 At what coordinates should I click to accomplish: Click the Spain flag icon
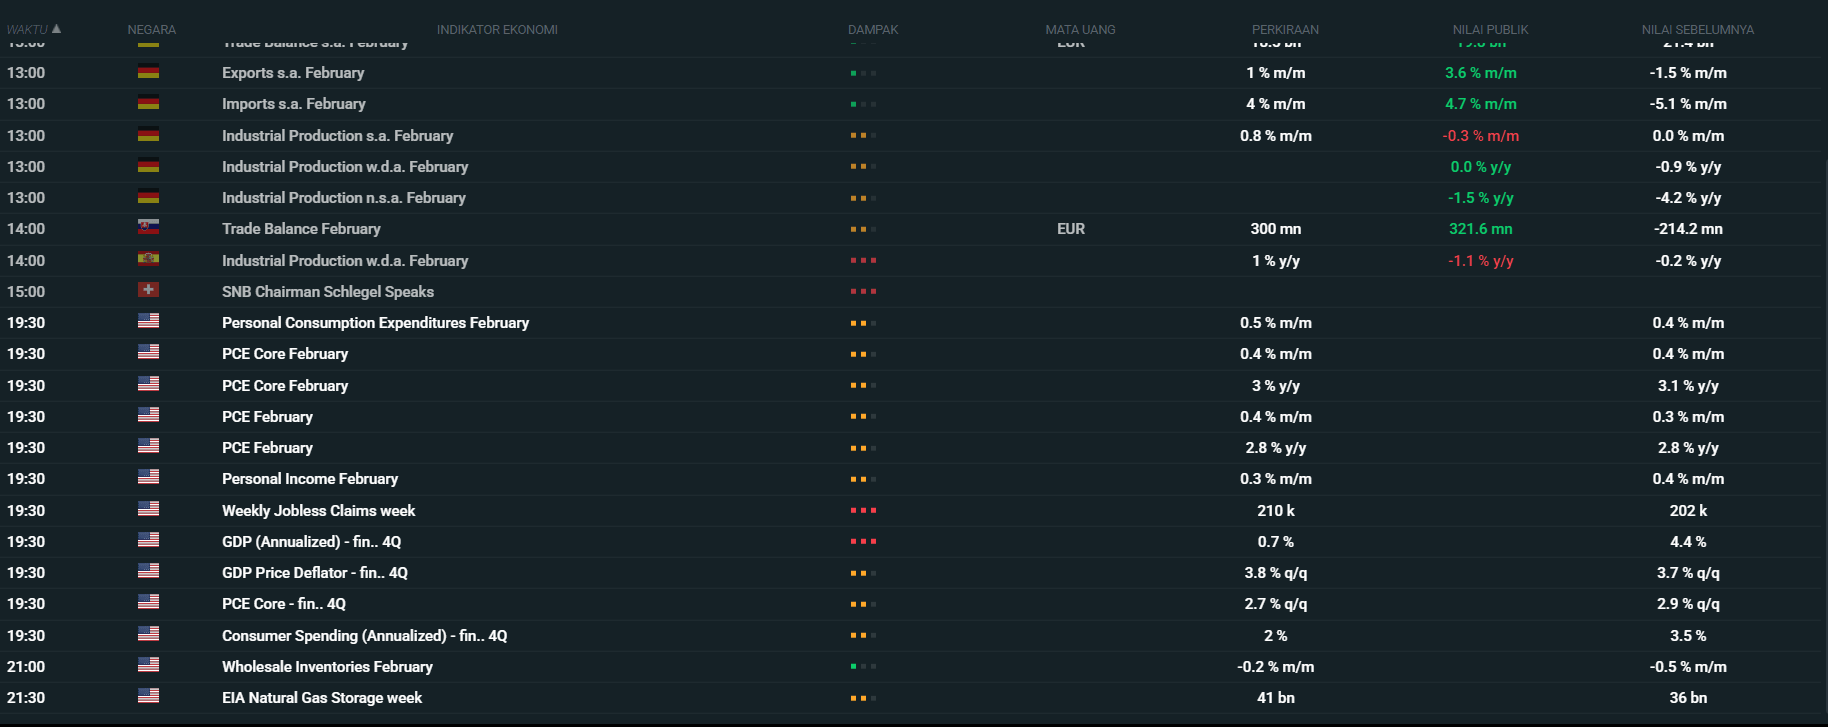tap(148, 260)
